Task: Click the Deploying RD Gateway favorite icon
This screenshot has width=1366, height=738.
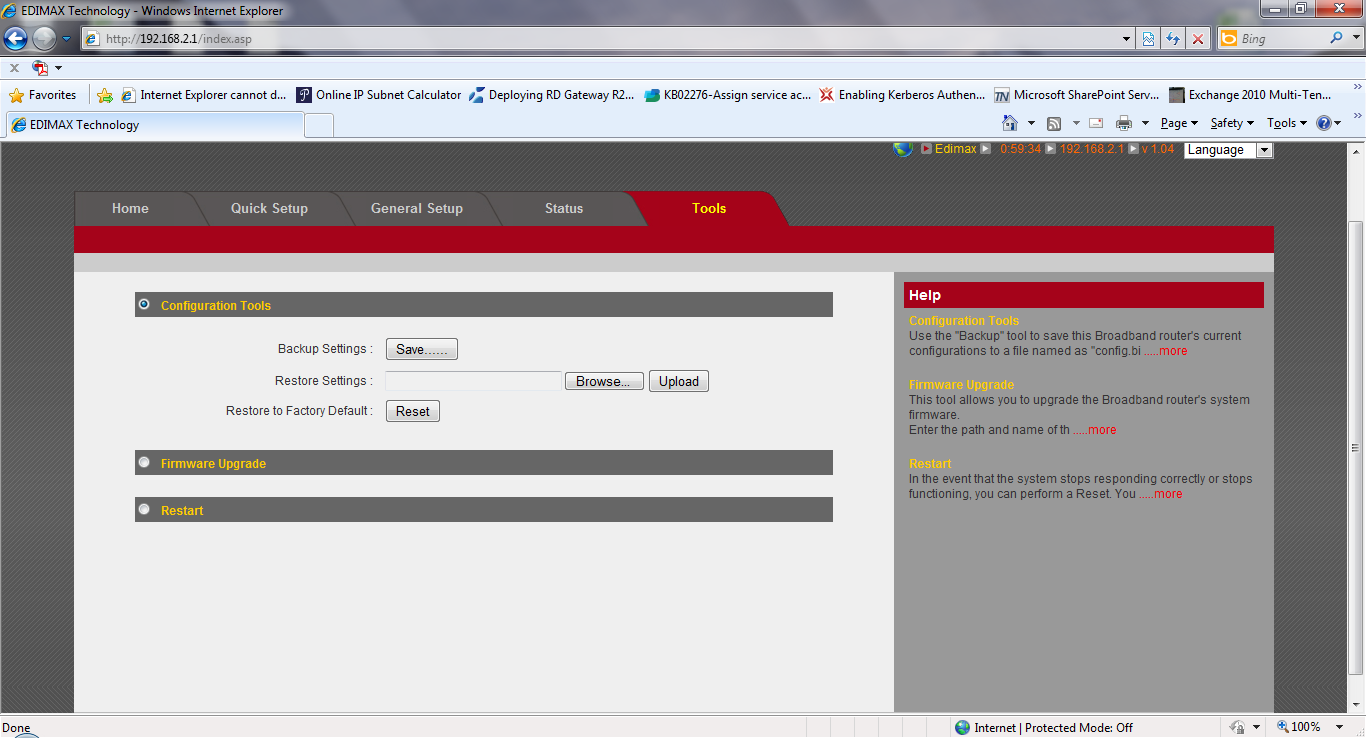Action: (476, 95)
